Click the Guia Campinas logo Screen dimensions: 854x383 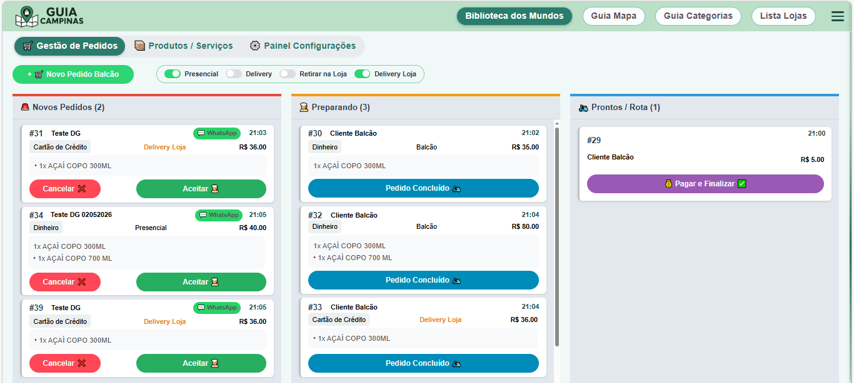pyautogui.click(x=49, y=16)
